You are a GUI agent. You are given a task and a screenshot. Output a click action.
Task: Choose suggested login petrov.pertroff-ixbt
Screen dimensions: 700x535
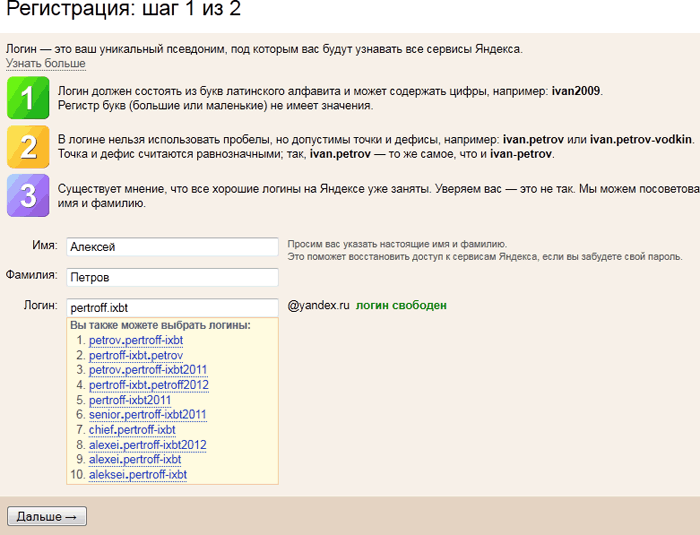136,340
